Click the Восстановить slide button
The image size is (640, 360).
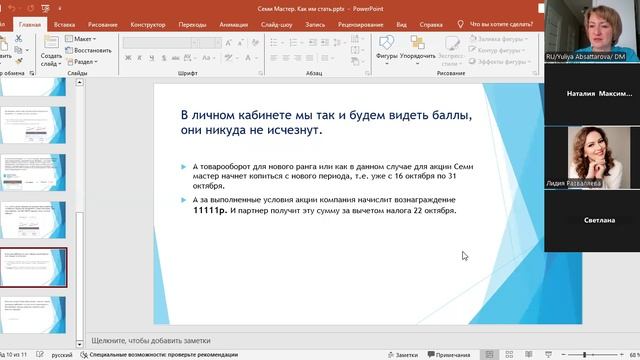[x=89, y=50]
